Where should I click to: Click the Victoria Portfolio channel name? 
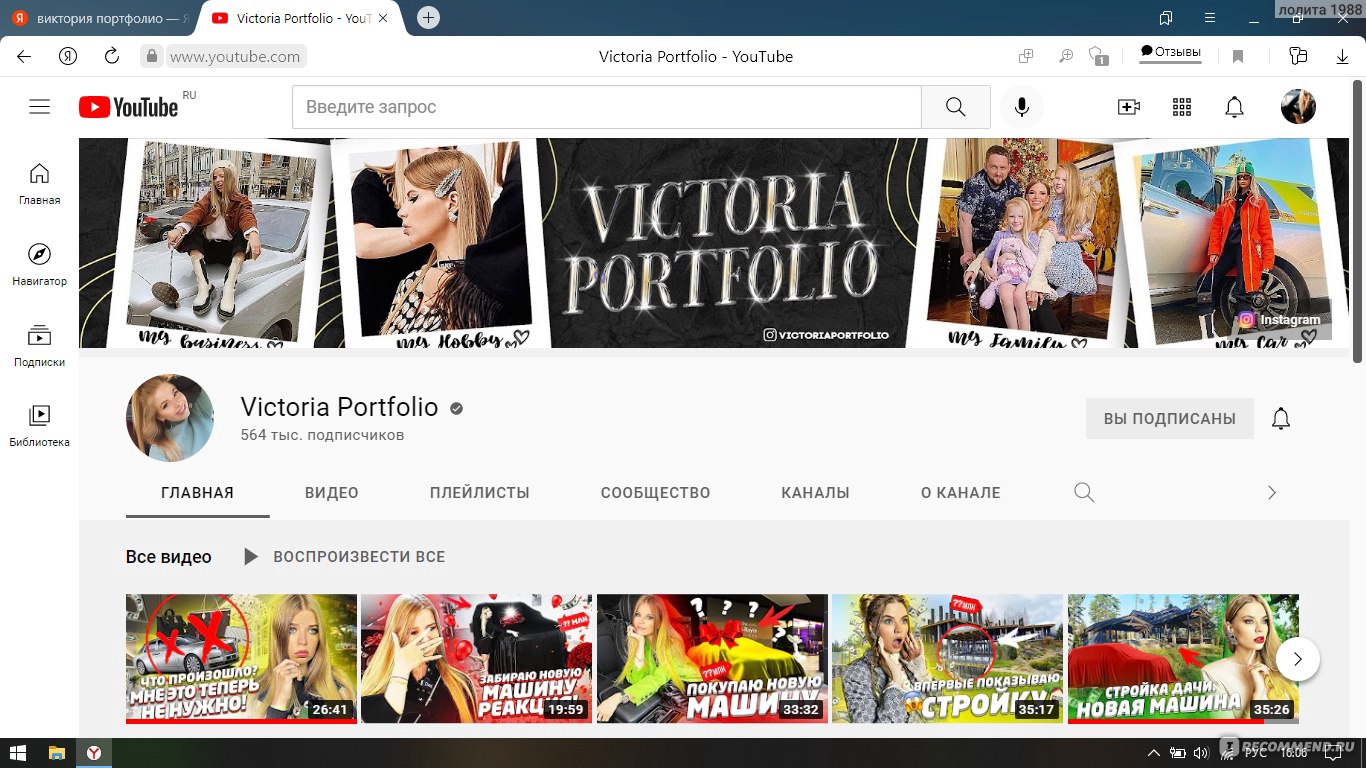[x=339, y=407]
